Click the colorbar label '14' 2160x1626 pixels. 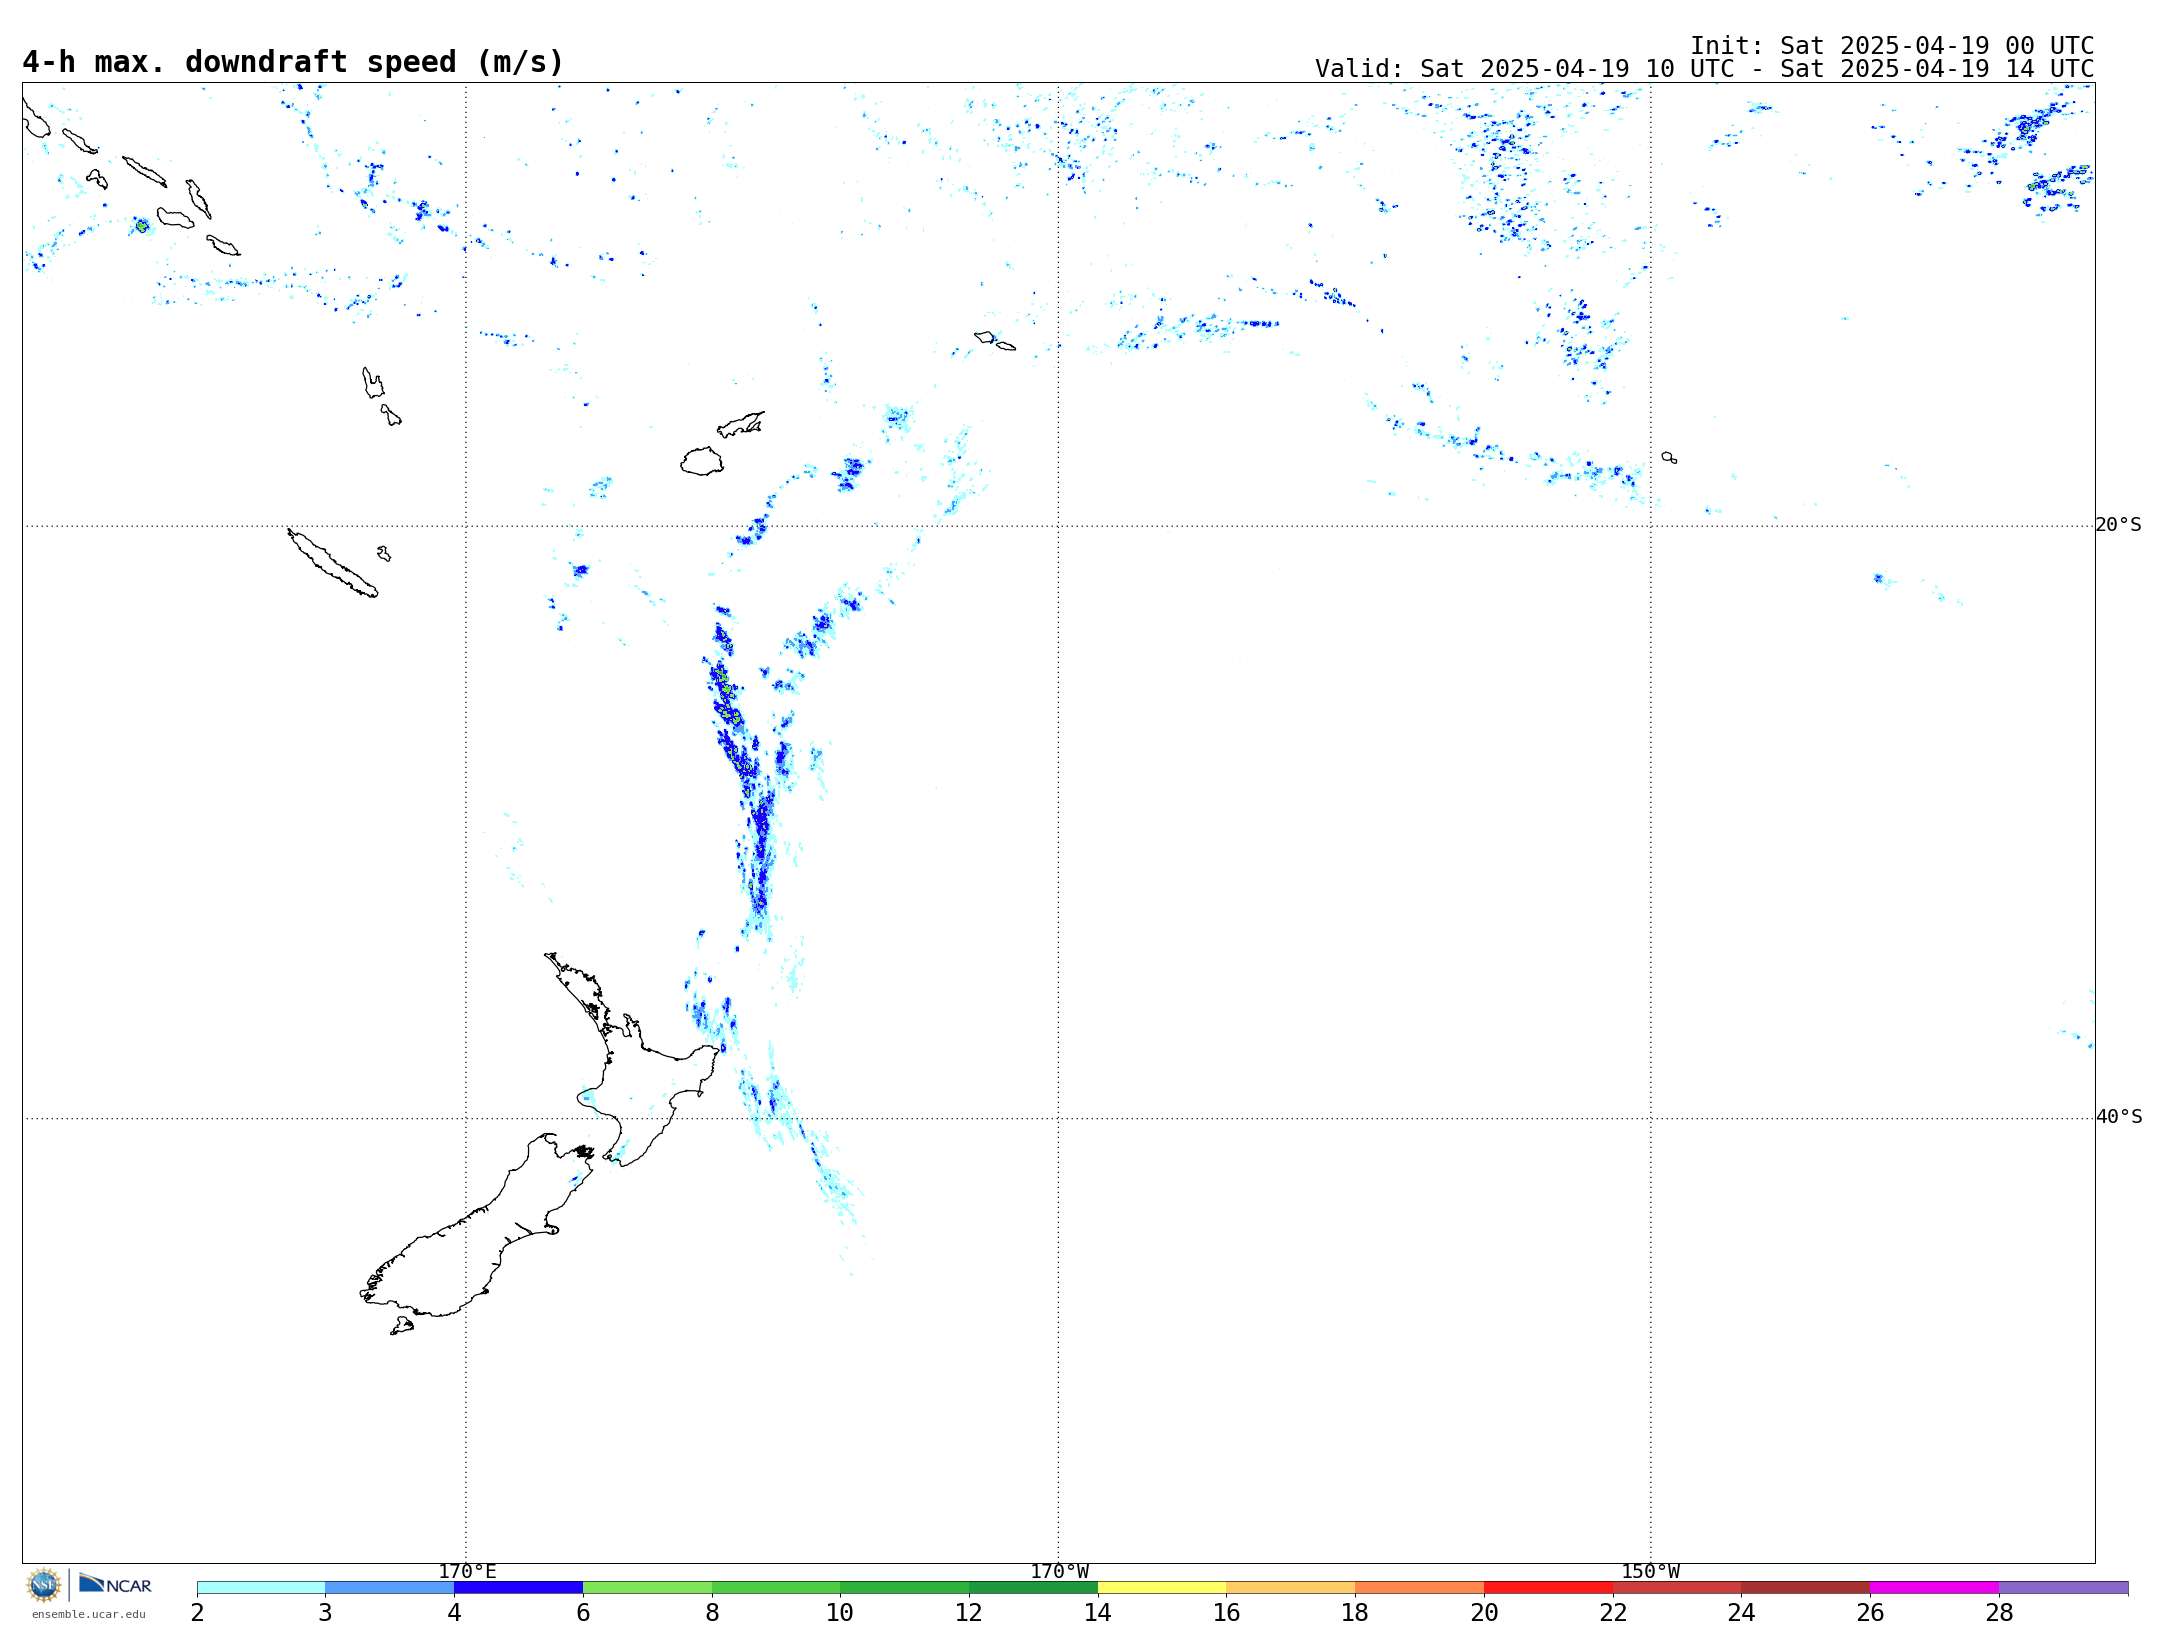(x=1098, y=1612)
